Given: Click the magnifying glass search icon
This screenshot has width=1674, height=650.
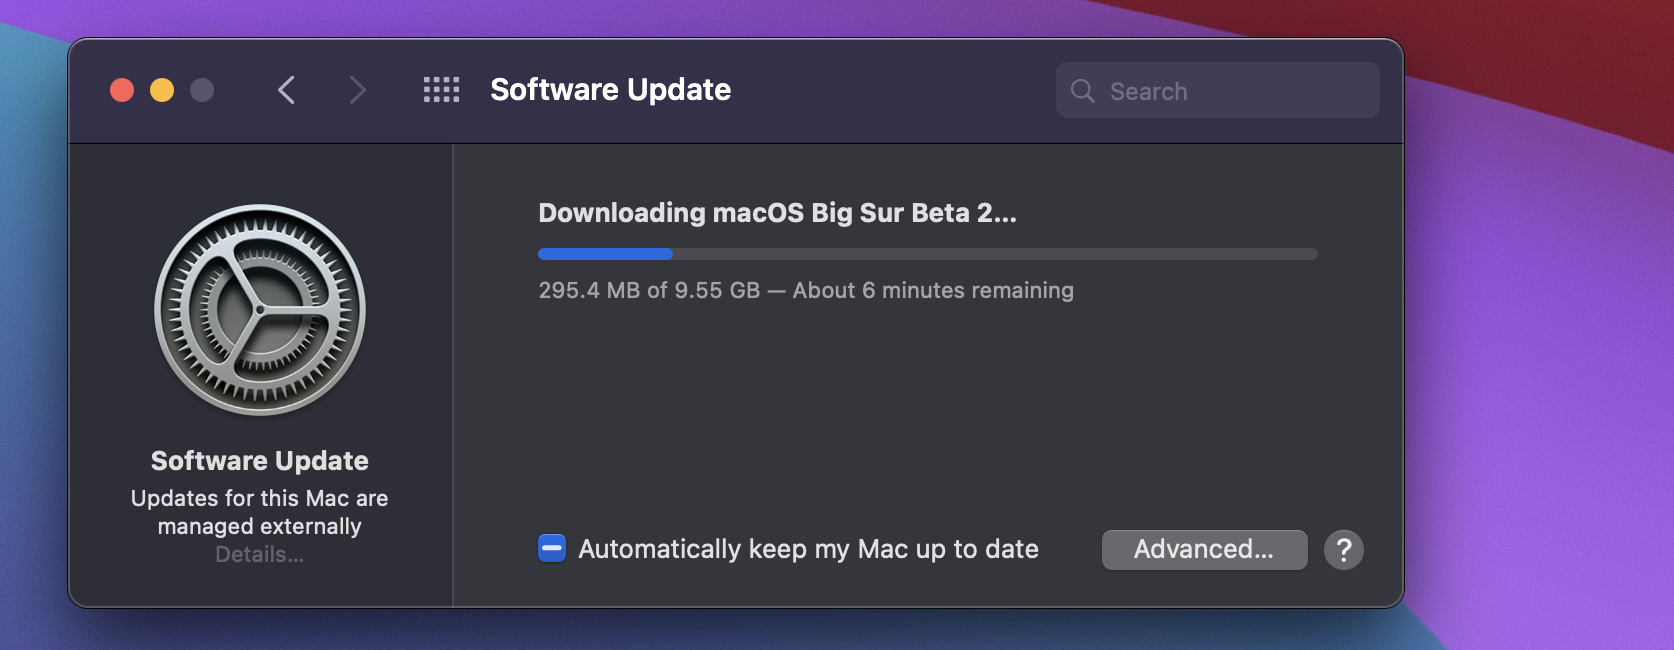Looking at the screenshot, I should (1082, 91).
